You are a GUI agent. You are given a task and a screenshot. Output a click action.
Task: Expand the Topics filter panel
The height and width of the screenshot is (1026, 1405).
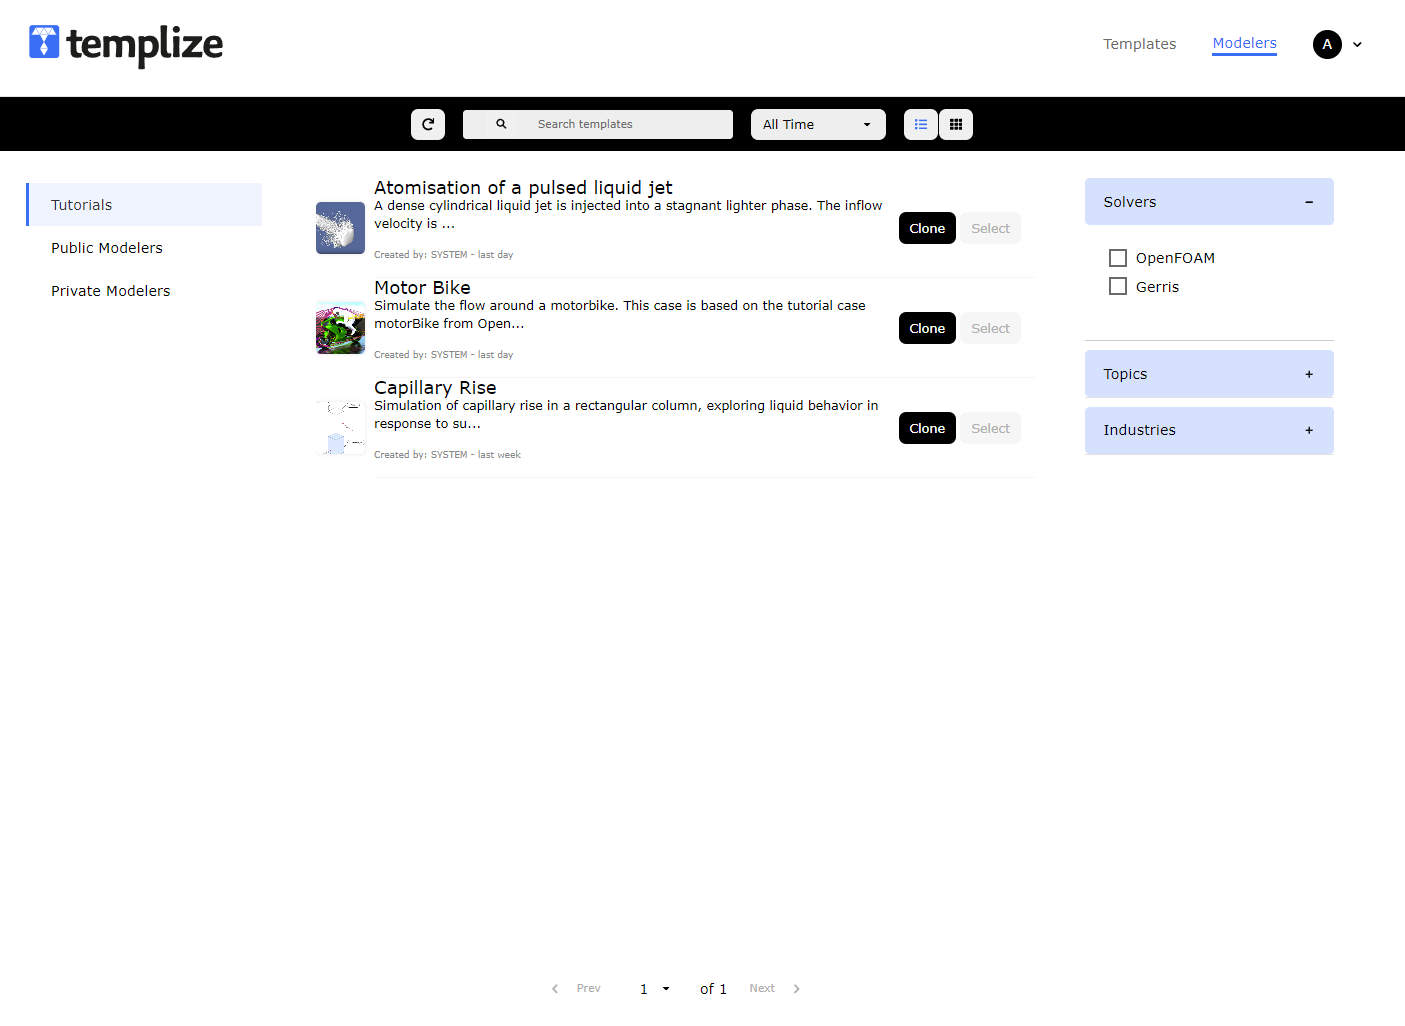[1209, 374]
